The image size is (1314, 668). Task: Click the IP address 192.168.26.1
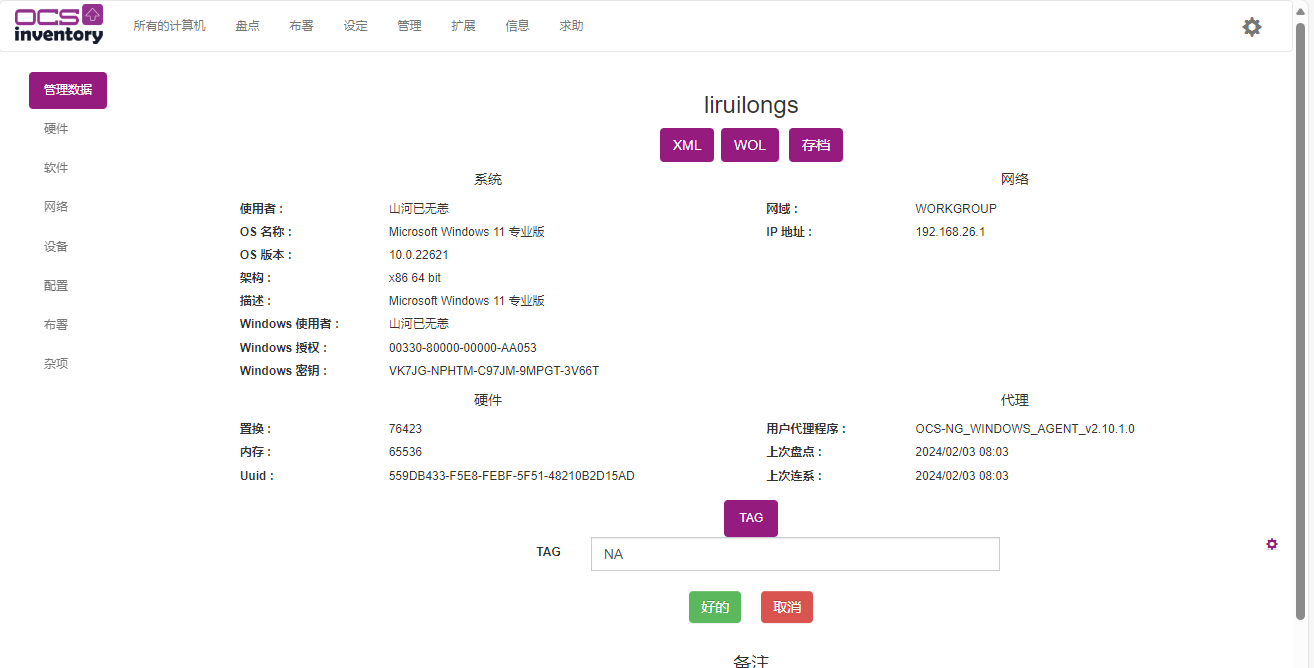click(950, 232)
